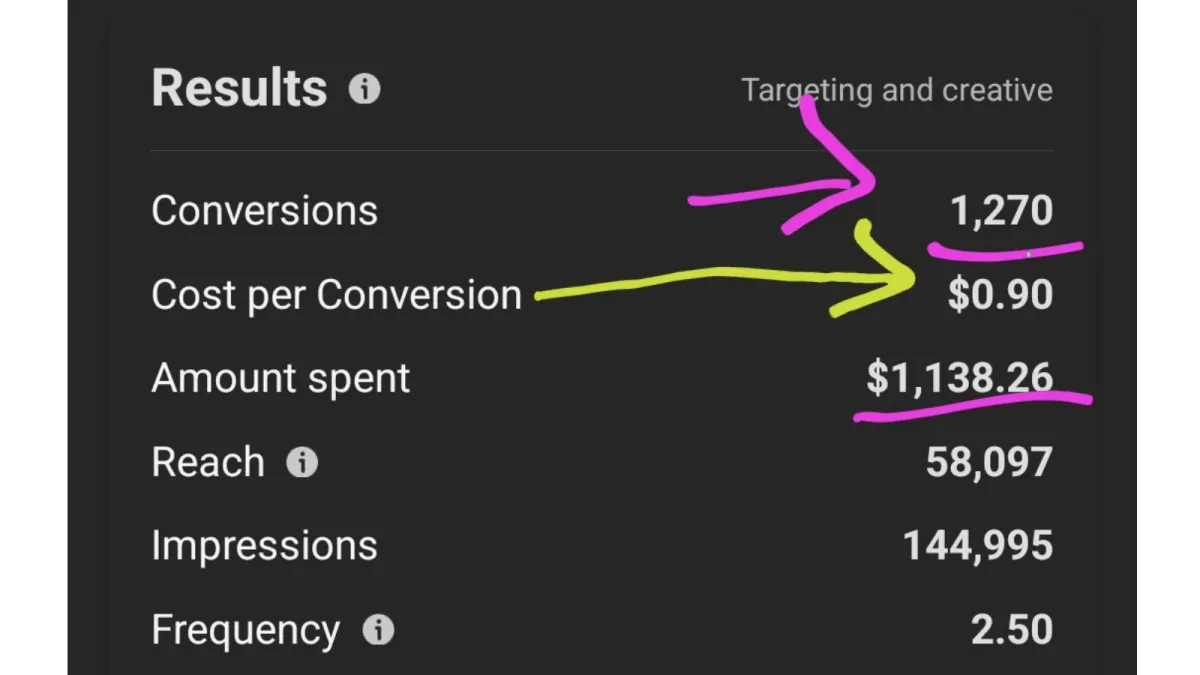1200x675 pixels.
Task: Click the 144,995 impressions value
Action: [x=978, y=547]
